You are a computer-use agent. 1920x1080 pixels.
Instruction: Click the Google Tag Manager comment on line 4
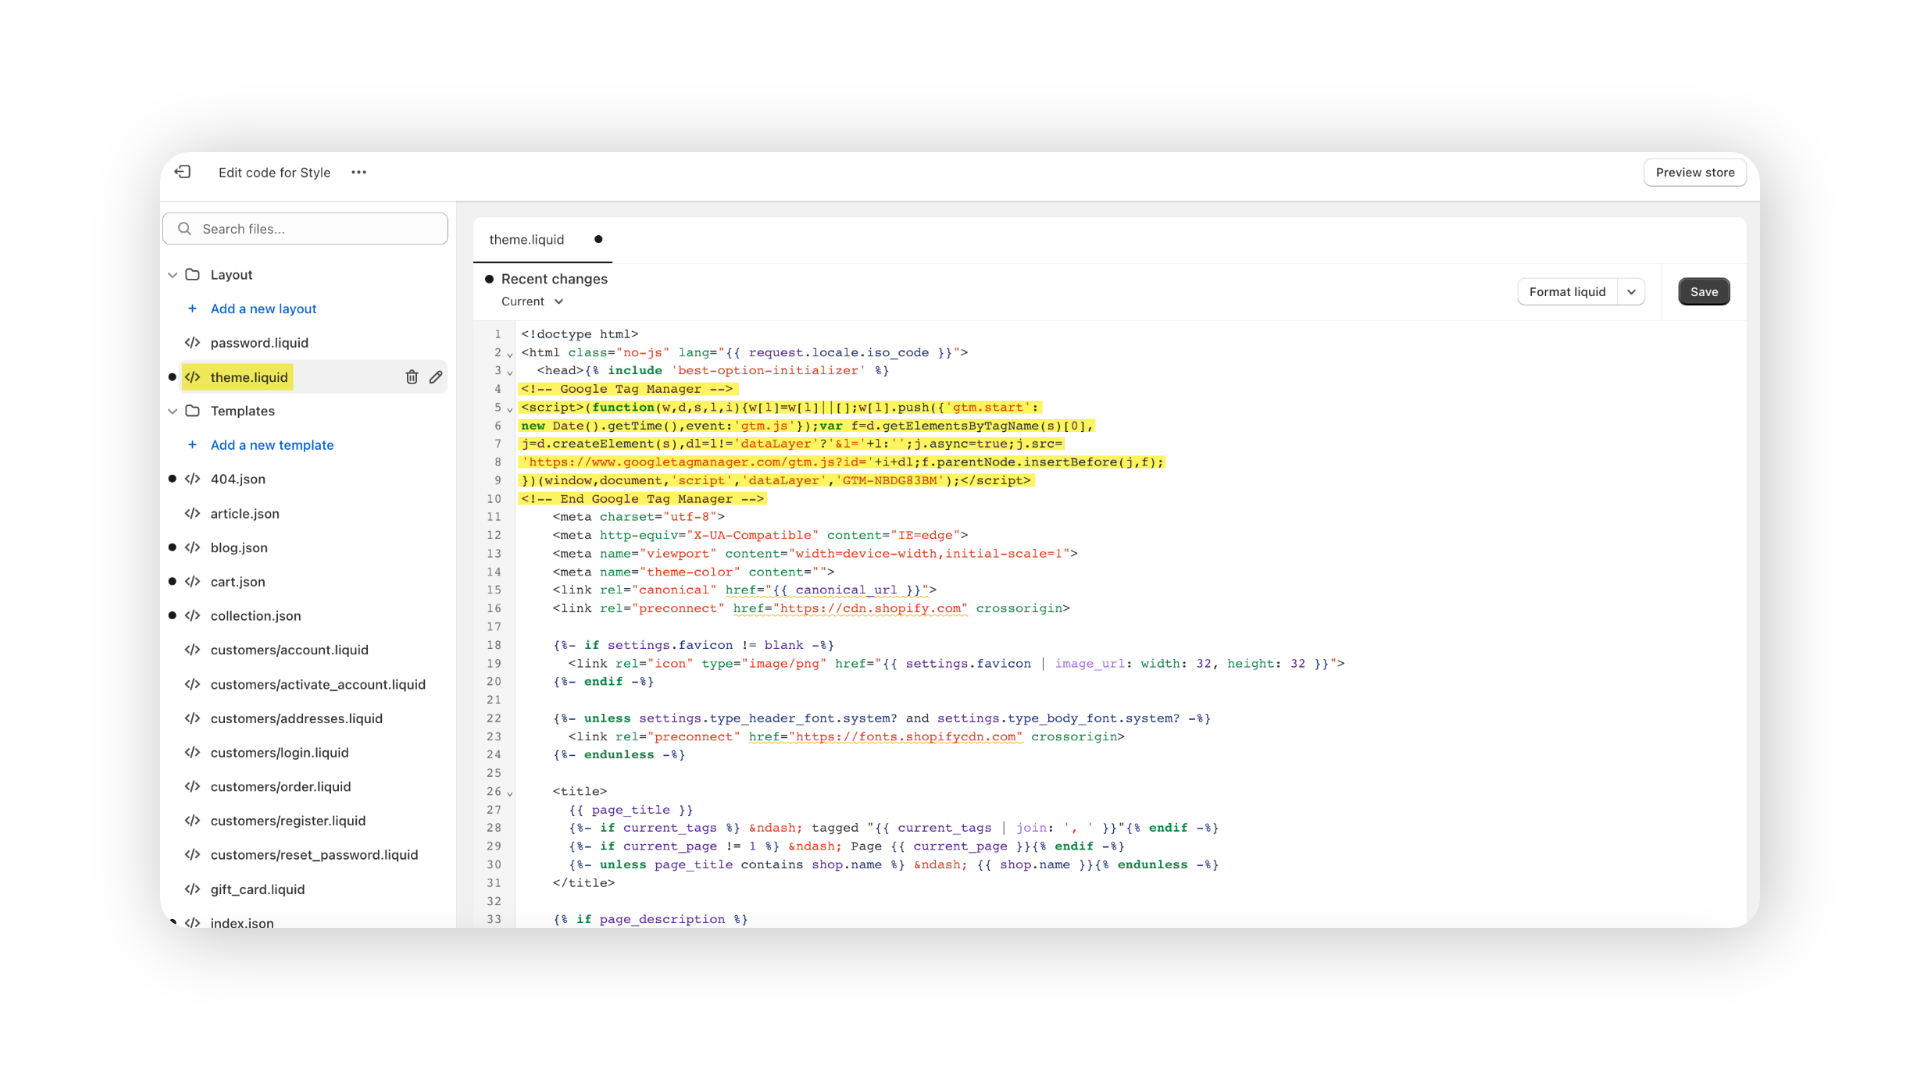pyautogui.click(x=627, y=389)
